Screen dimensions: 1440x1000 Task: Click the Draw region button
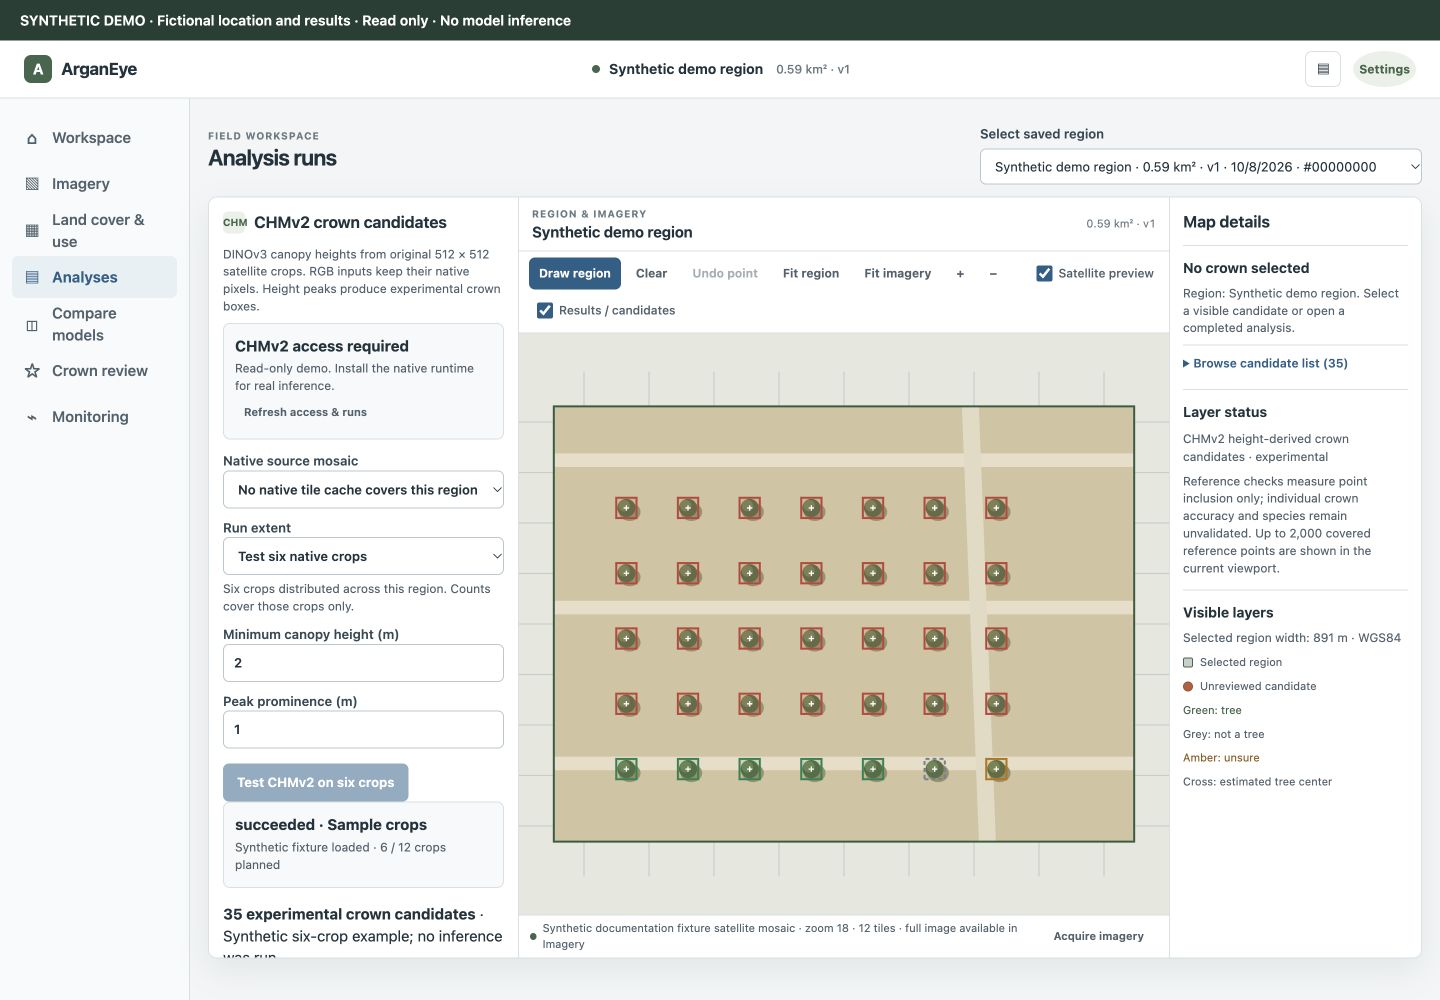(575, 273)
